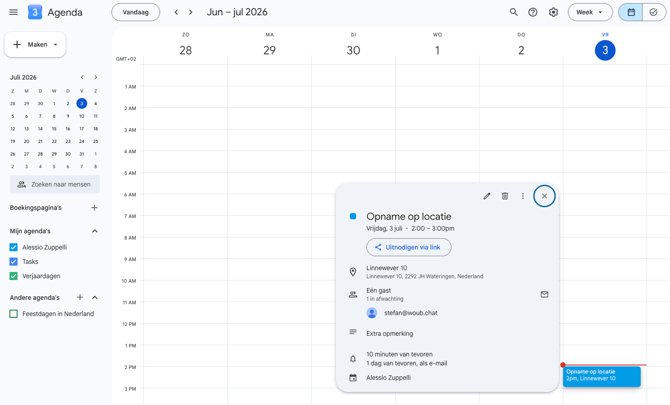Open the search magnifier icon
The image size is (670, 405).
tap(514, 12)
